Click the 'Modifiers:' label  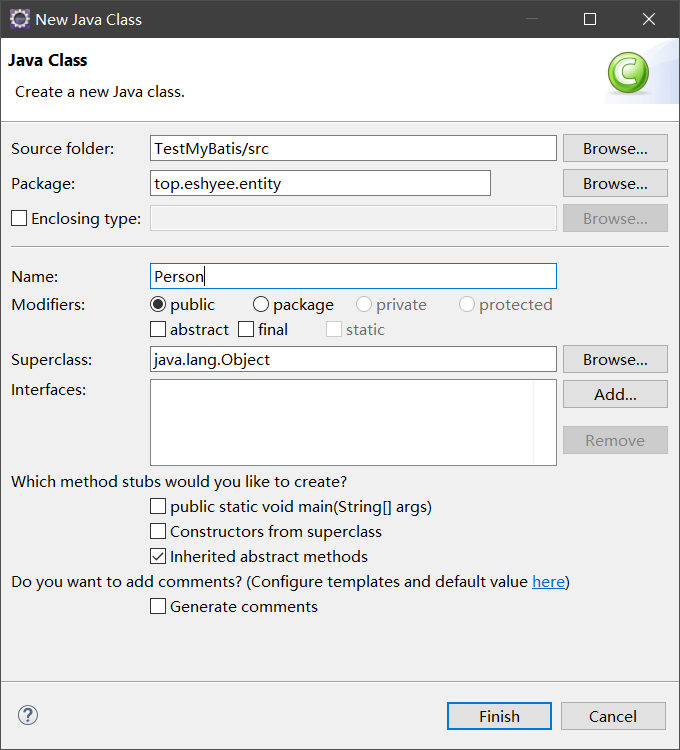48,304
